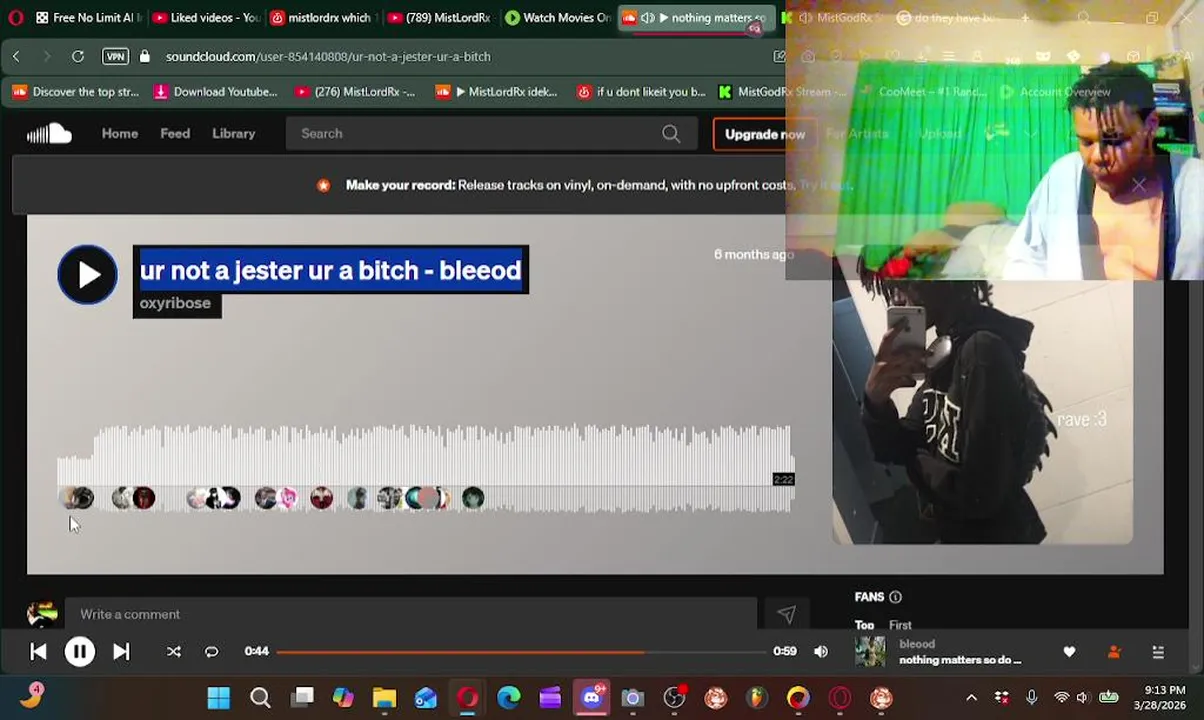Reload the page with the refresh icon
Screen dimensions: 1204x720
pyautogui.click(x=78, y=56)
